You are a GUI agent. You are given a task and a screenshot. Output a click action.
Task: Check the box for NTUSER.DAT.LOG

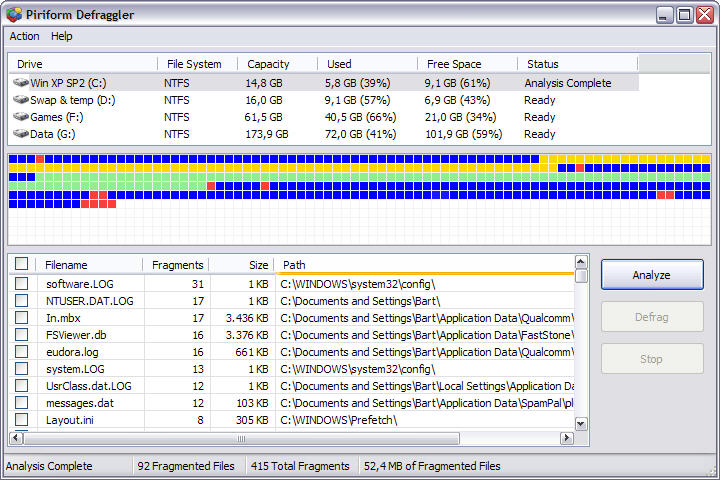point(21,300)
